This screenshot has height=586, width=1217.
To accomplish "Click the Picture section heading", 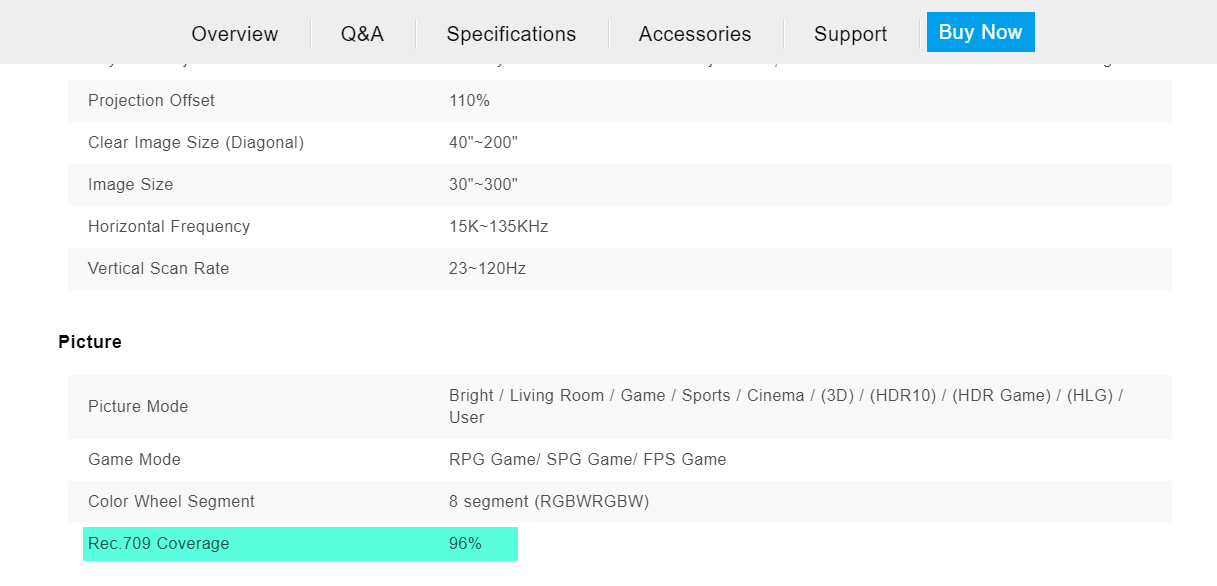I will (90, 342).
